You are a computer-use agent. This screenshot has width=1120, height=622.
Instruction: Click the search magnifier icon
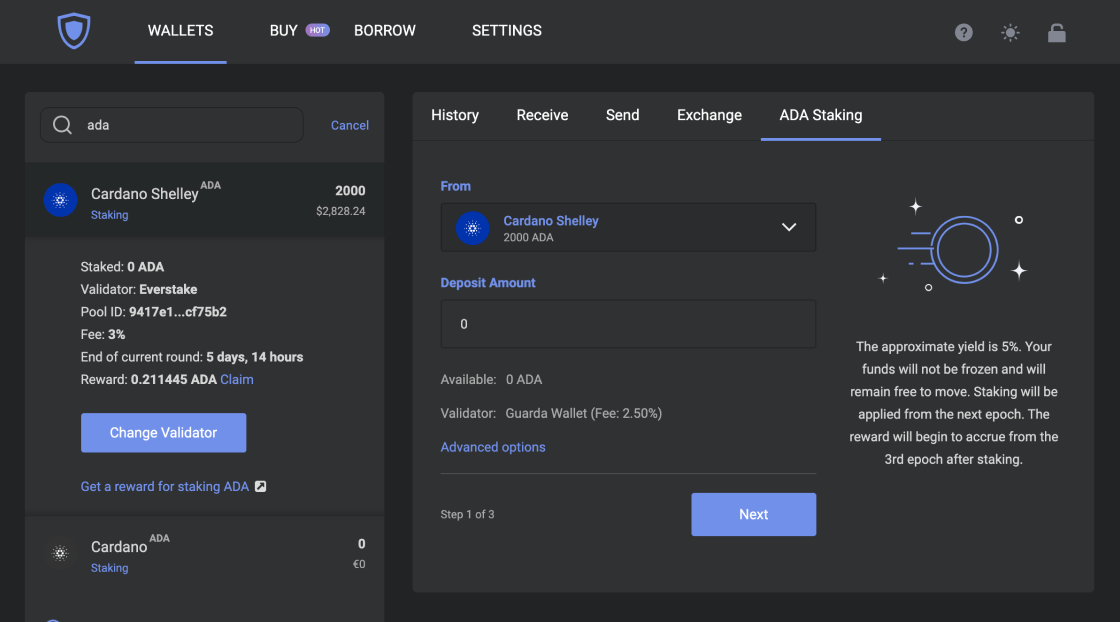coord(62,125)
